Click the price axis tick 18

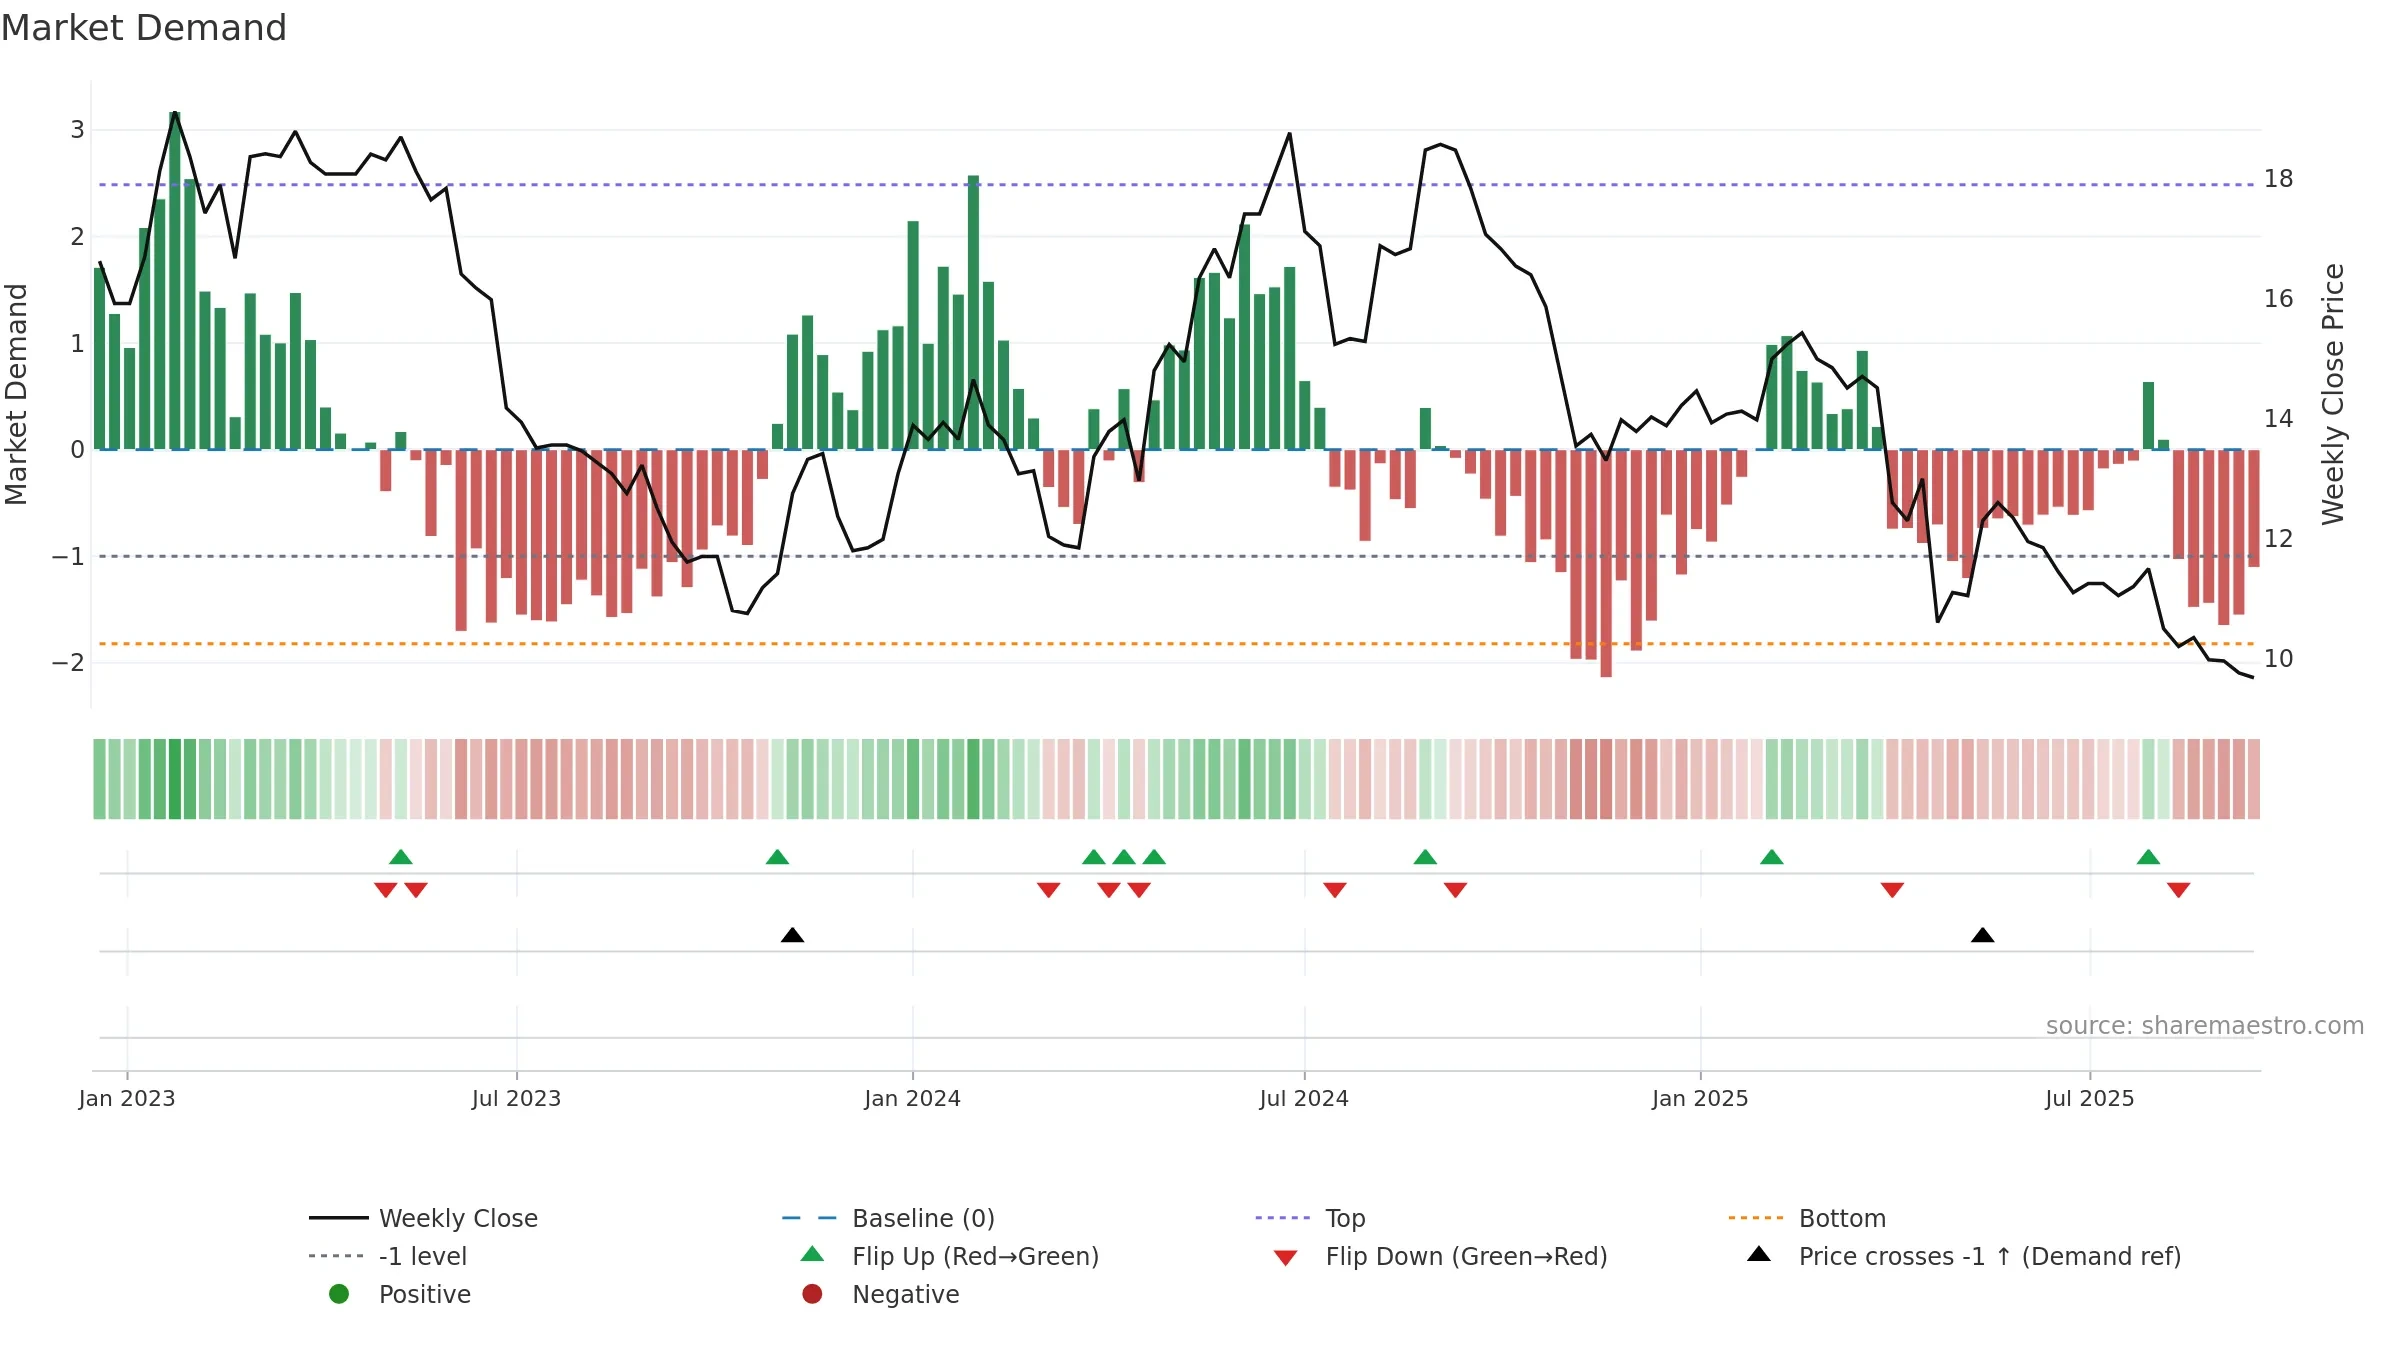(x=2278, y=179)
